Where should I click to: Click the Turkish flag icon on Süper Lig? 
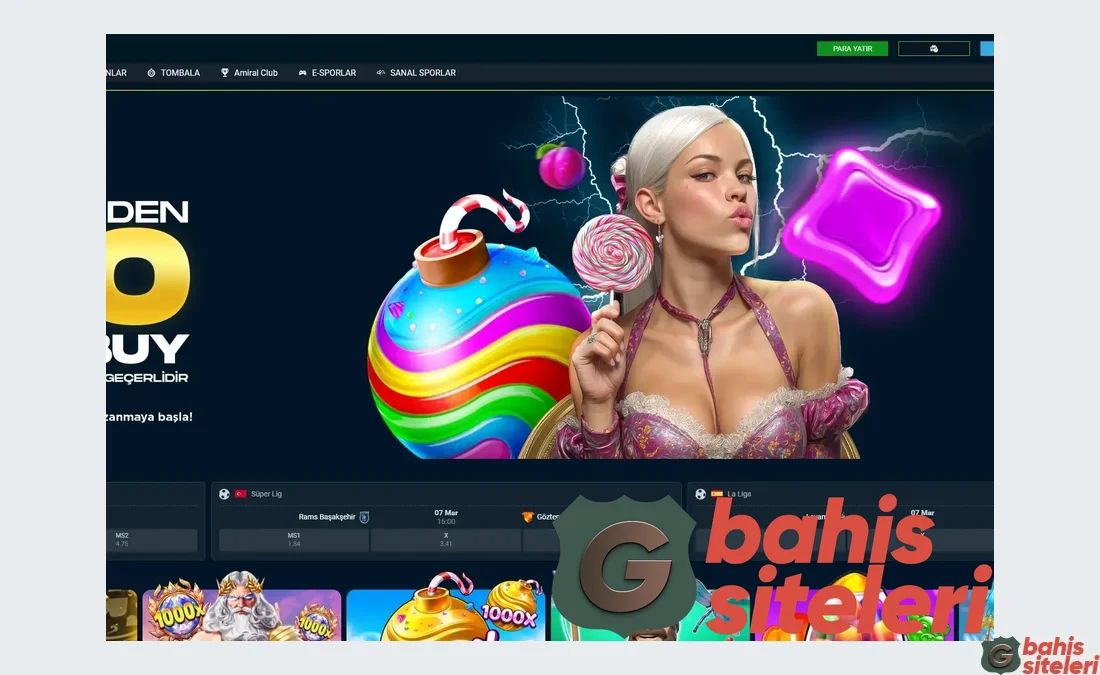point(240,493)
